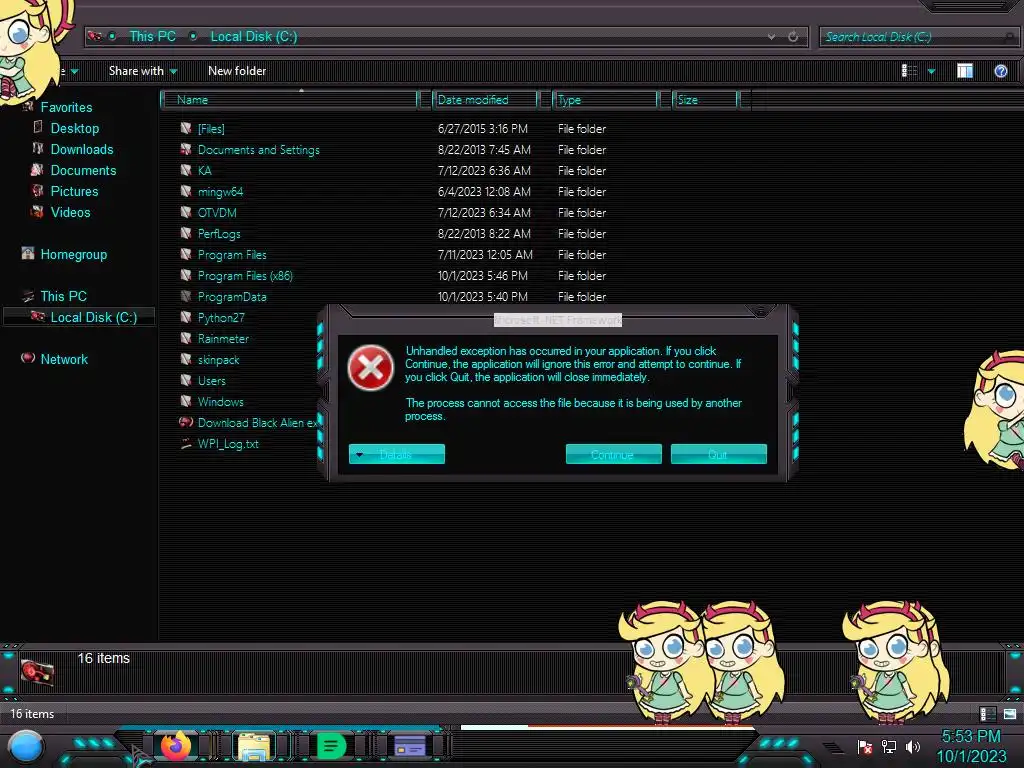Click Quit in the error dialog
This screenshot has width=1024, height=768.
718,454
